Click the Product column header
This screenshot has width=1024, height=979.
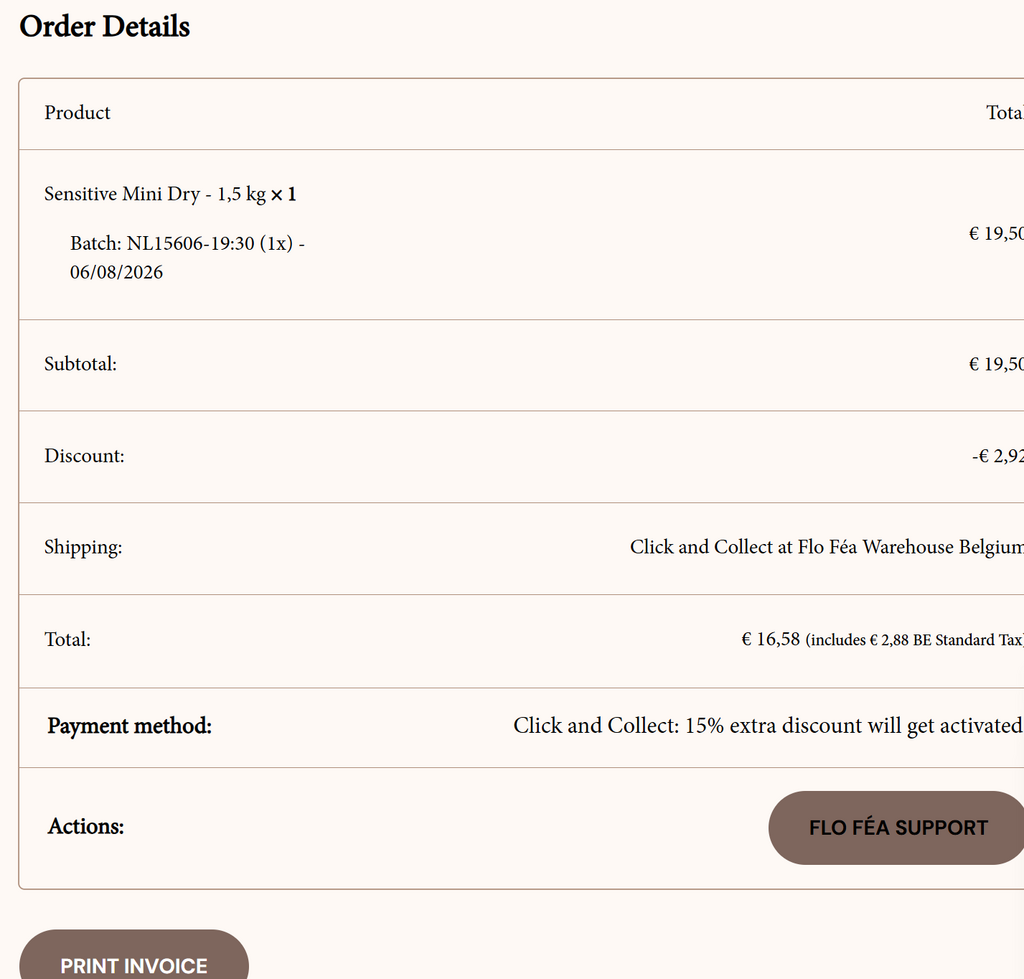tap(77, 113)
